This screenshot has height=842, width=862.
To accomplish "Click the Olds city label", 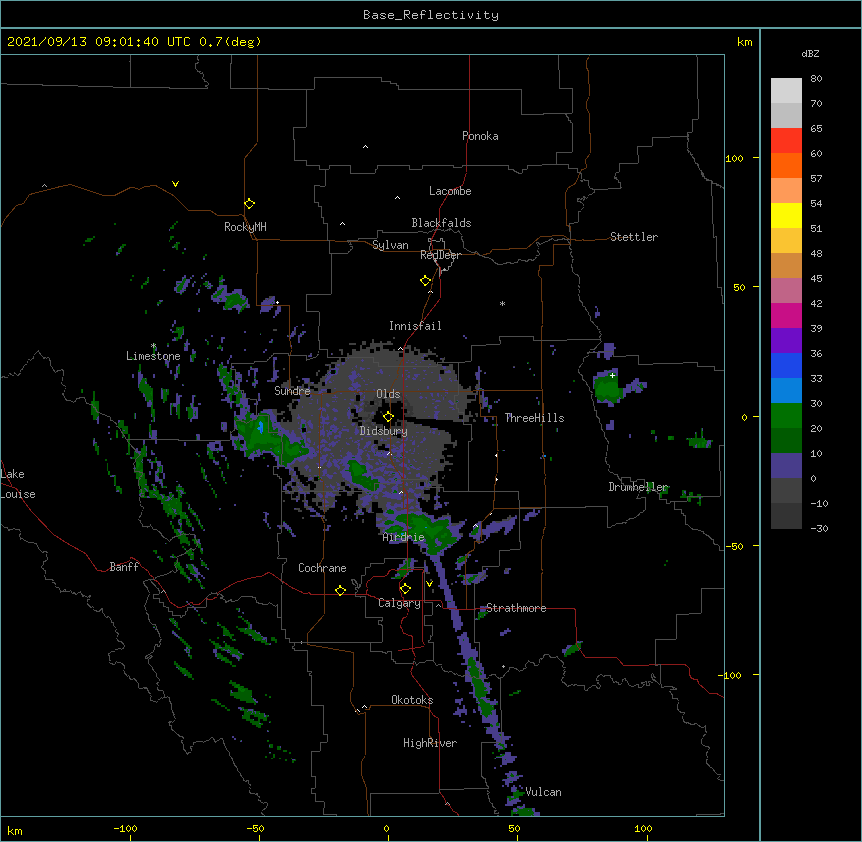I will click(x=388, y=394).
